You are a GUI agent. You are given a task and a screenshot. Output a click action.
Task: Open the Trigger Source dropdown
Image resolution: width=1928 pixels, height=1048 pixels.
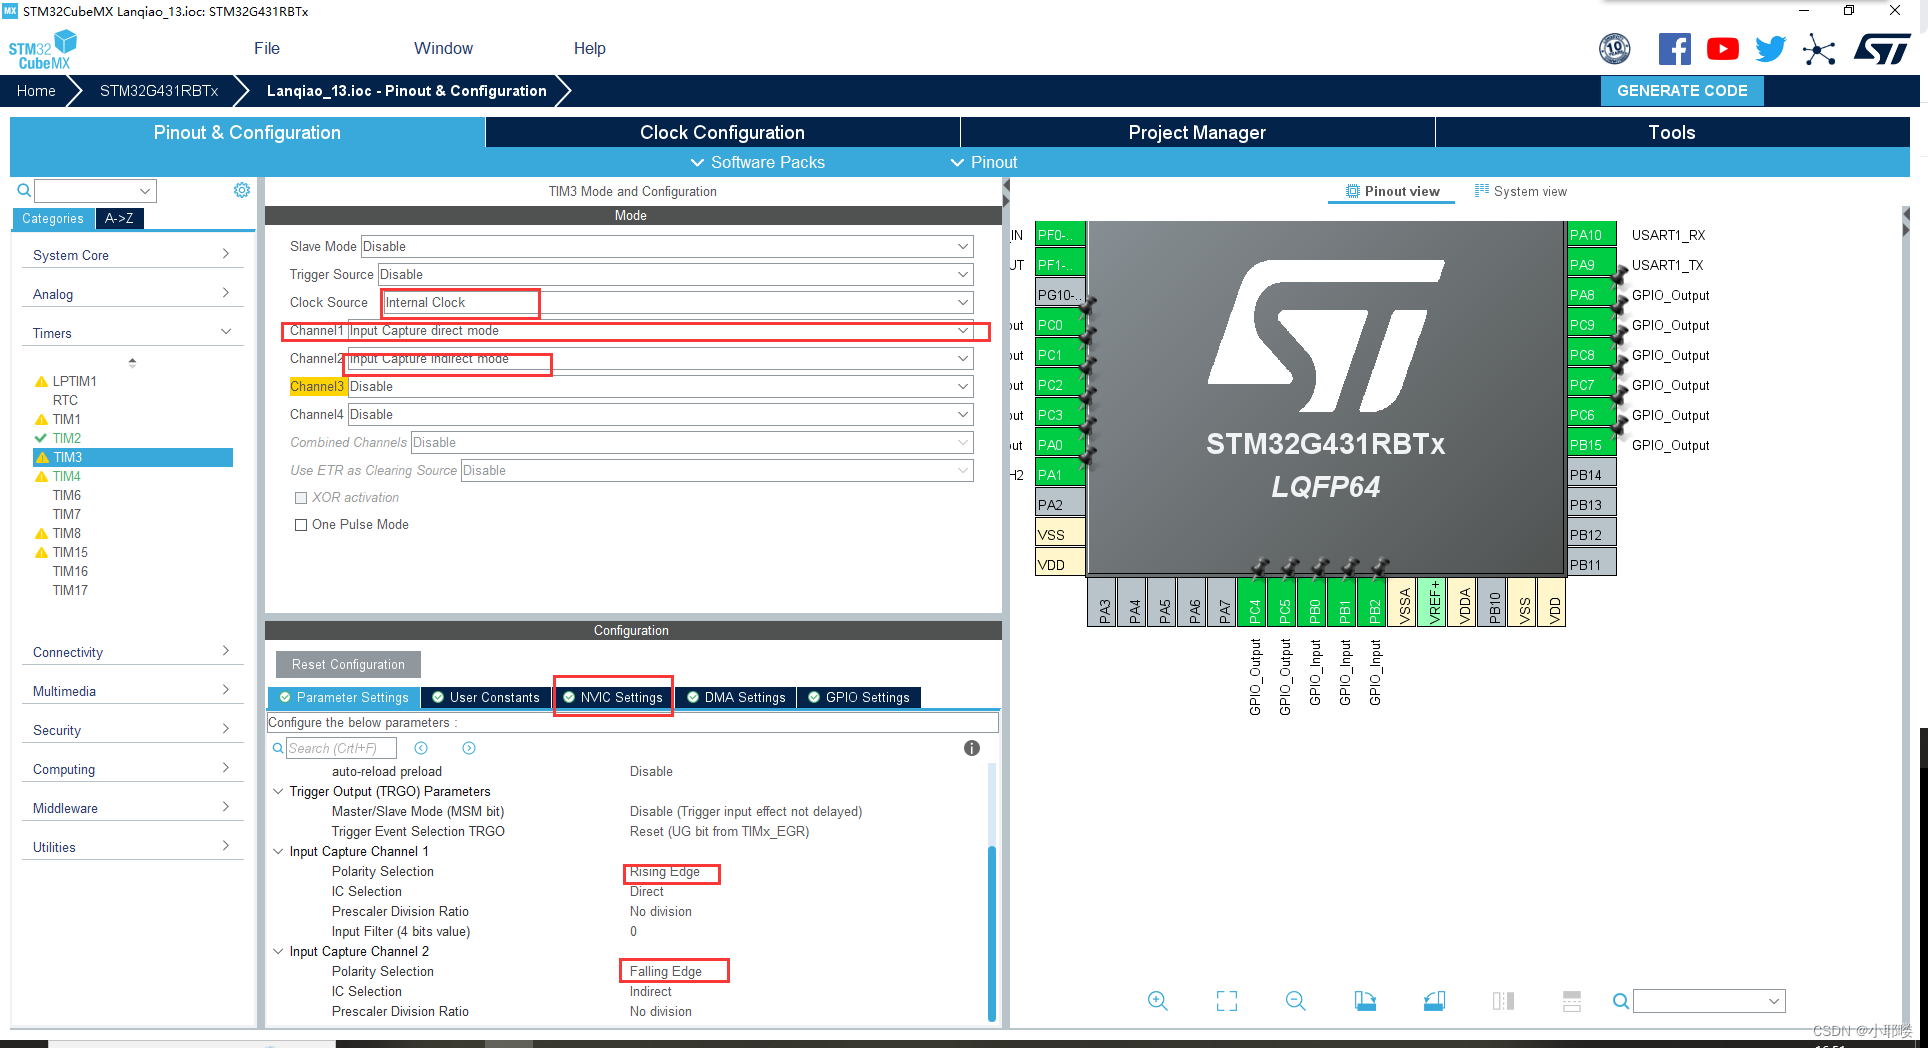(x=675, y=275)
